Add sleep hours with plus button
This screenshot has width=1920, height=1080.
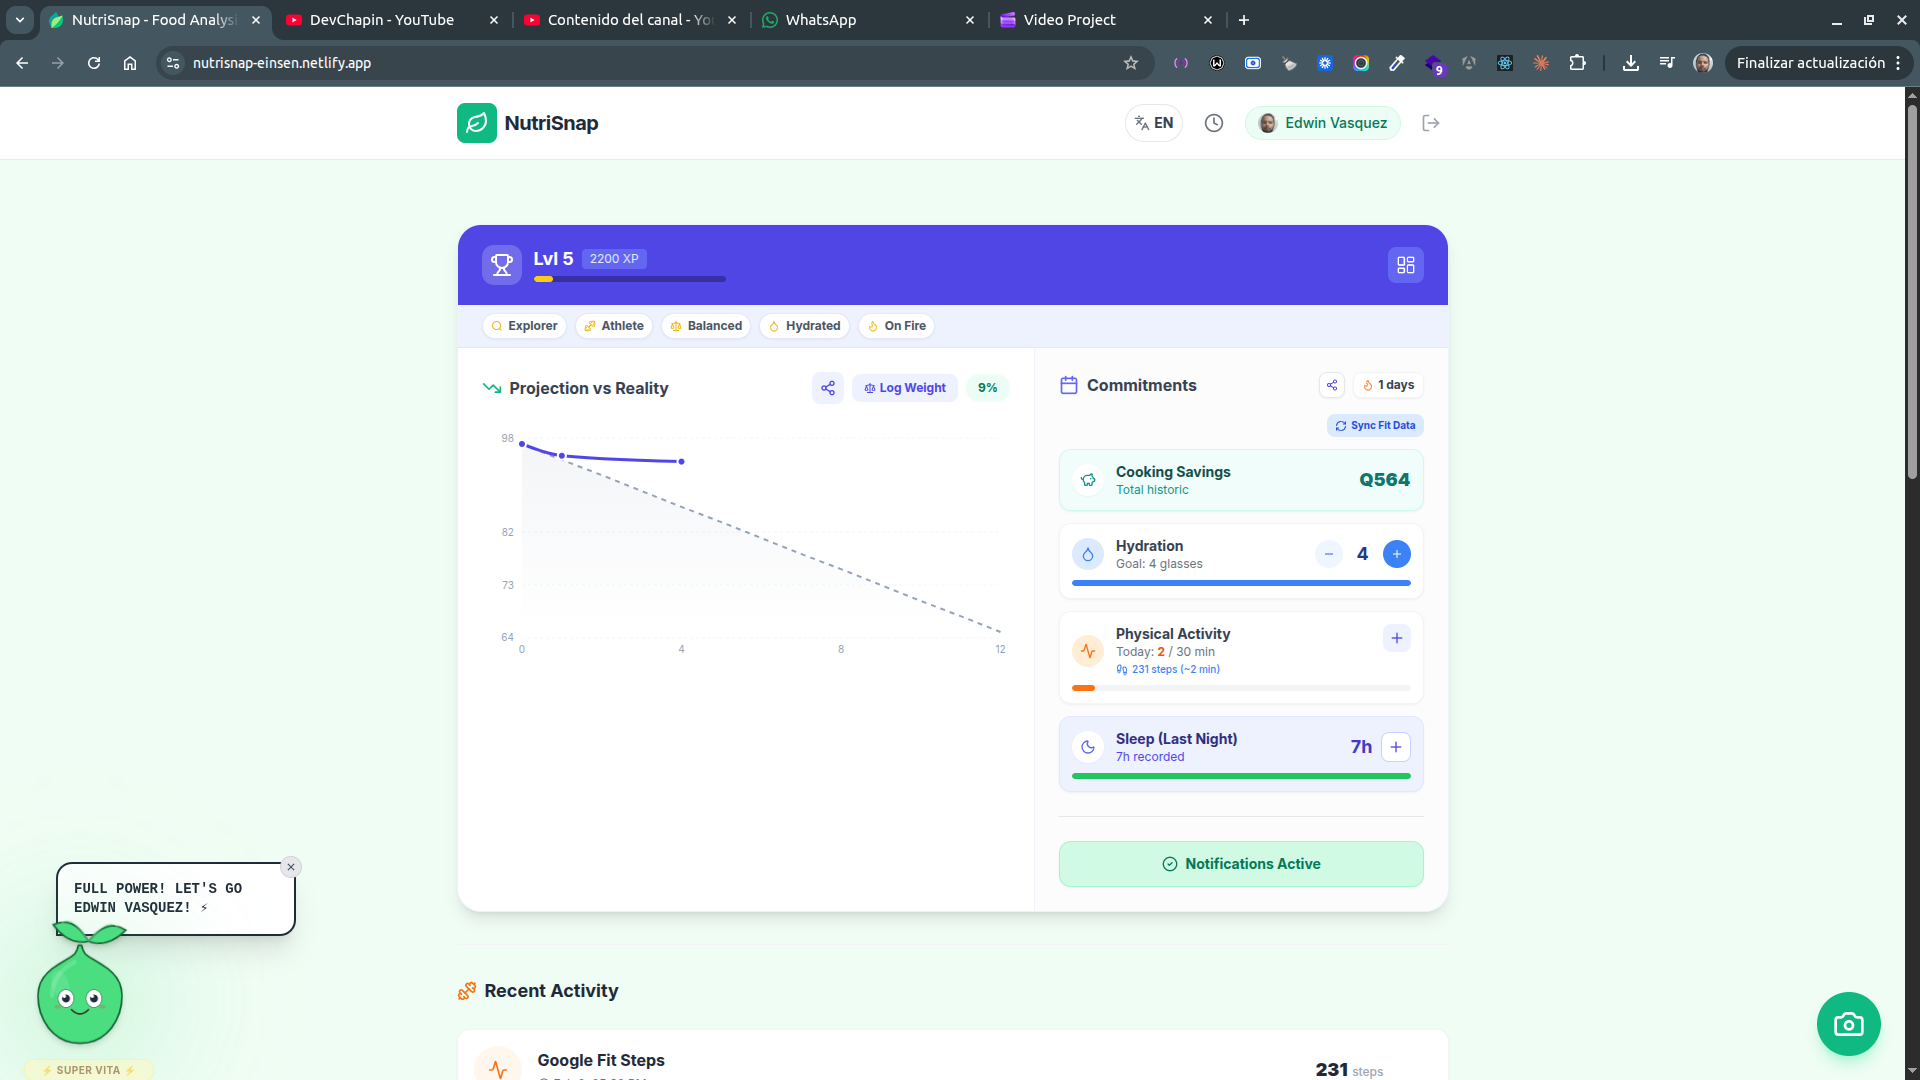(x=1395, y=747)
